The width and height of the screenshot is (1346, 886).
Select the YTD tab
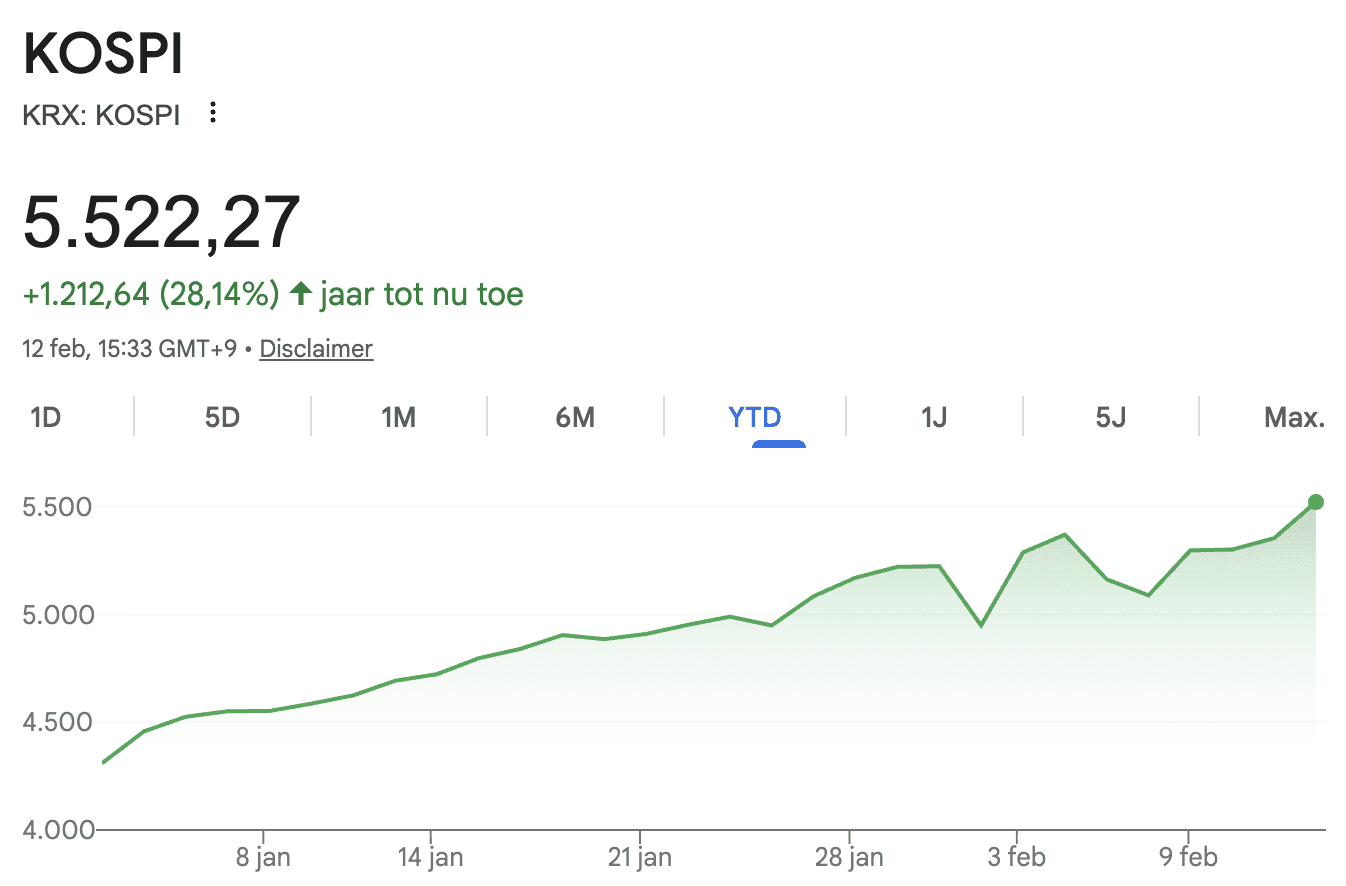coord(755,417)
